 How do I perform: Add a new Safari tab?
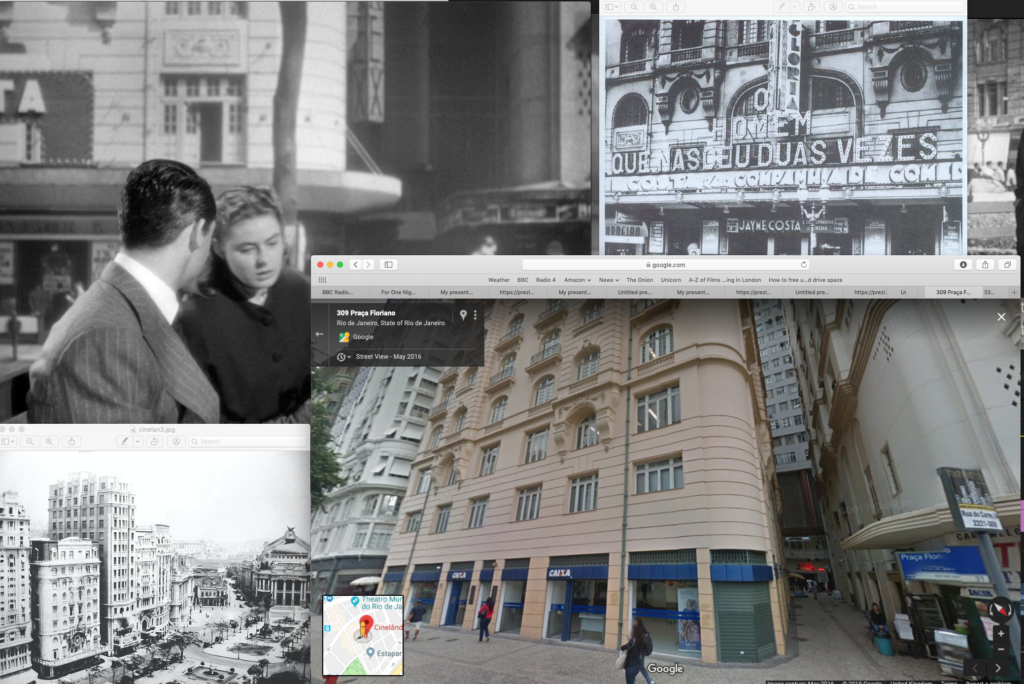1014,292
